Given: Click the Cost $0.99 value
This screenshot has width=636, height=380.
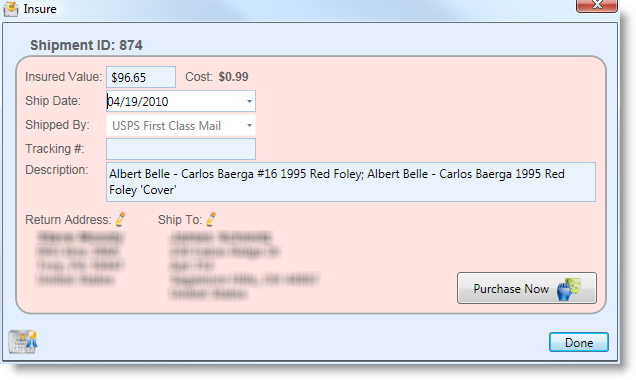Looking at the screenshot, I should pos(233,77).
